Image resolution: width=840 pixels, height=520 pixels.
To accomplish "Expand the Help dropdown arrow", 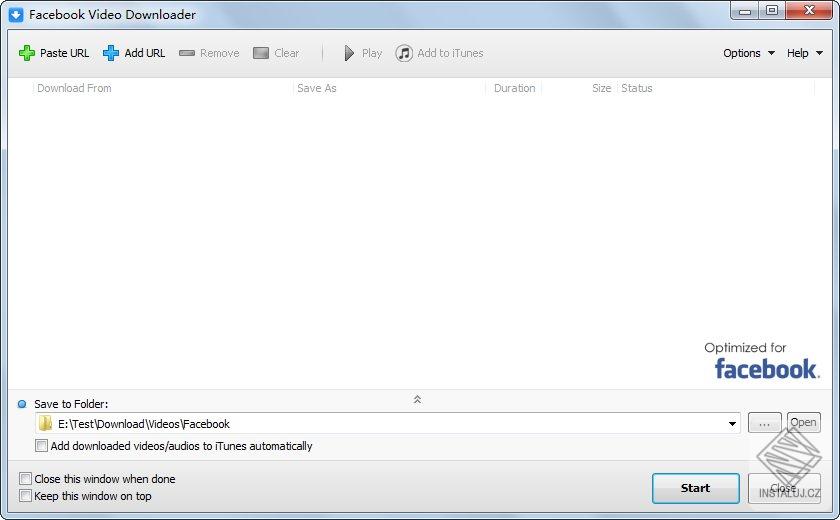I will click(819, 53).
